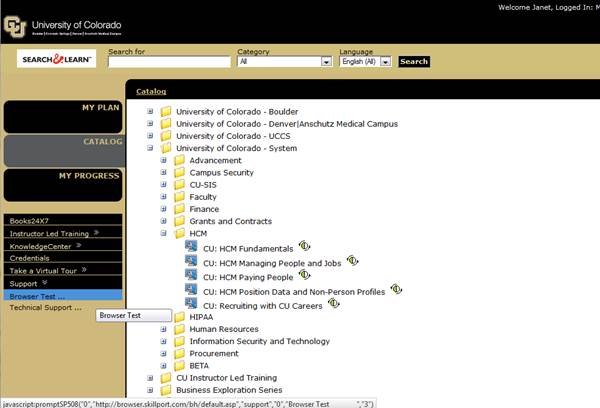Open the Boulder folder icon

[x=166, y=111]
